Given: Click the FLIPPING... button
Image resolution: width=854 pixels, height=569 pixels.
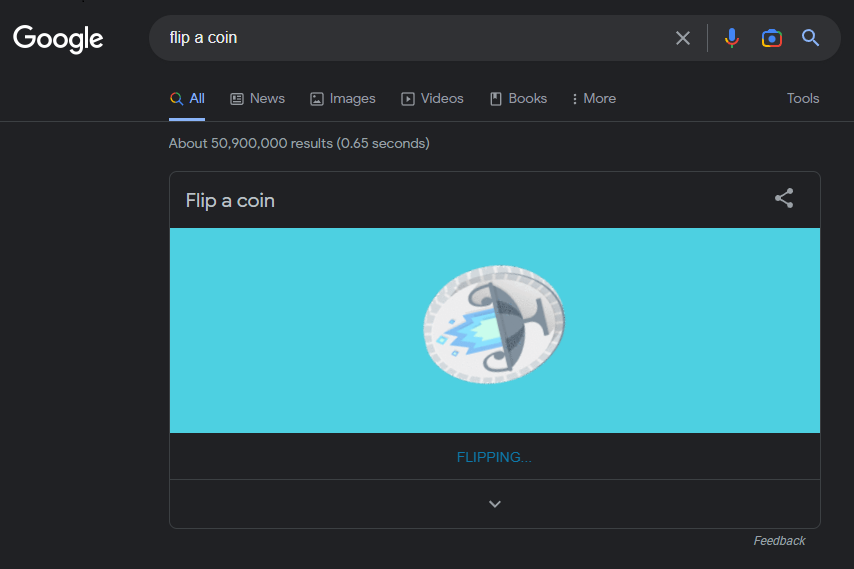Looking at the screenshot, I should [494, 457].
